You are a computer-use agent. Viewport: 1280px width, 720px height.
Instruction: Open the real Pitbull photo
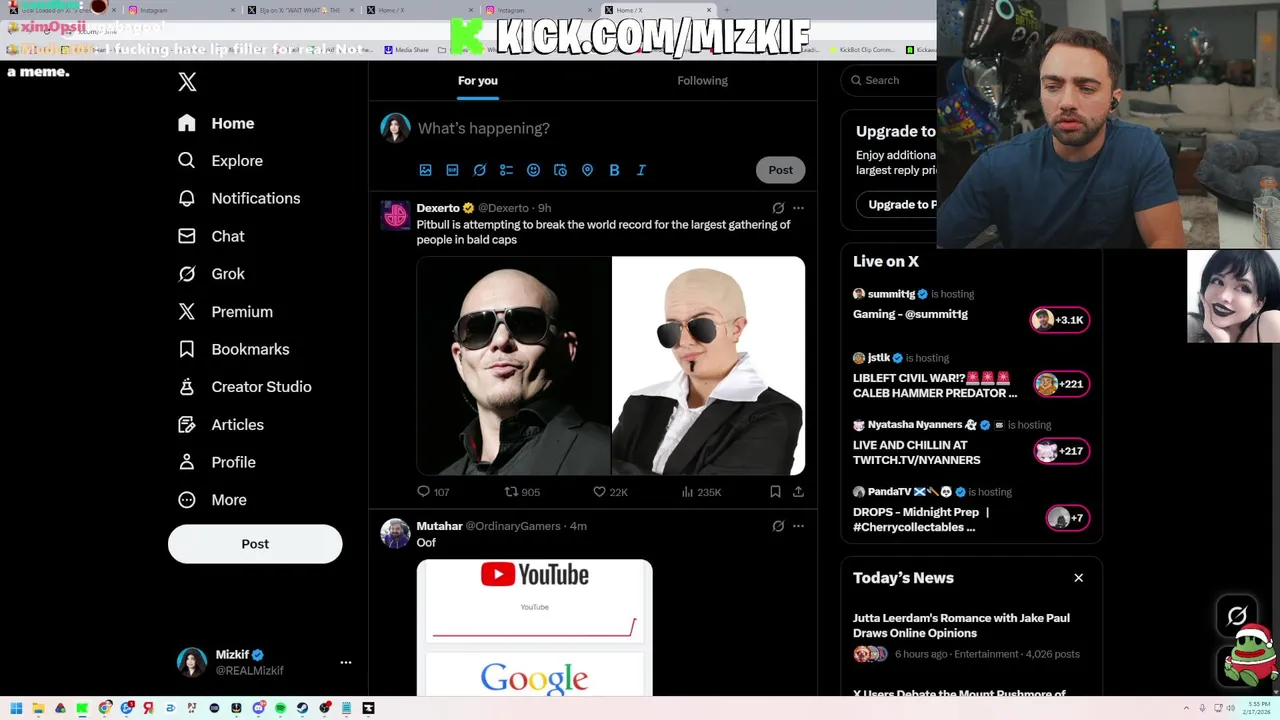pos(513,365)
